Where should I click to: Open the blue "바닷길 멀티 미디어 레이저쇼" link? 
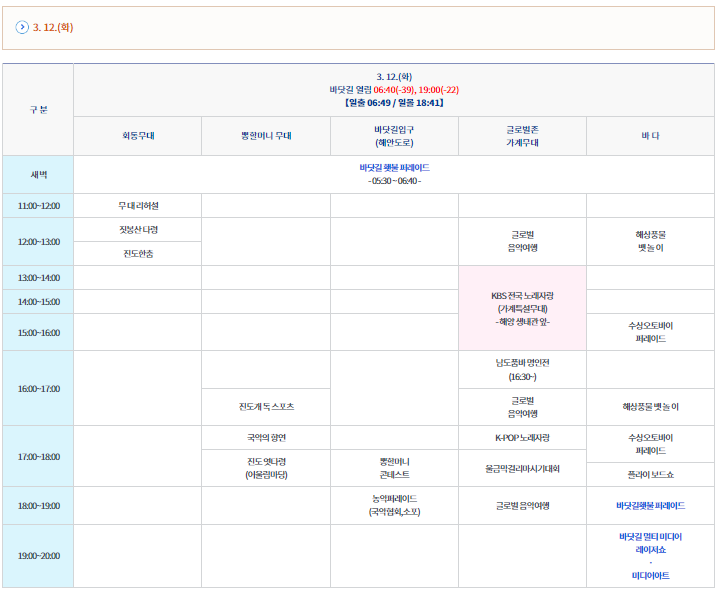[650, 543]
